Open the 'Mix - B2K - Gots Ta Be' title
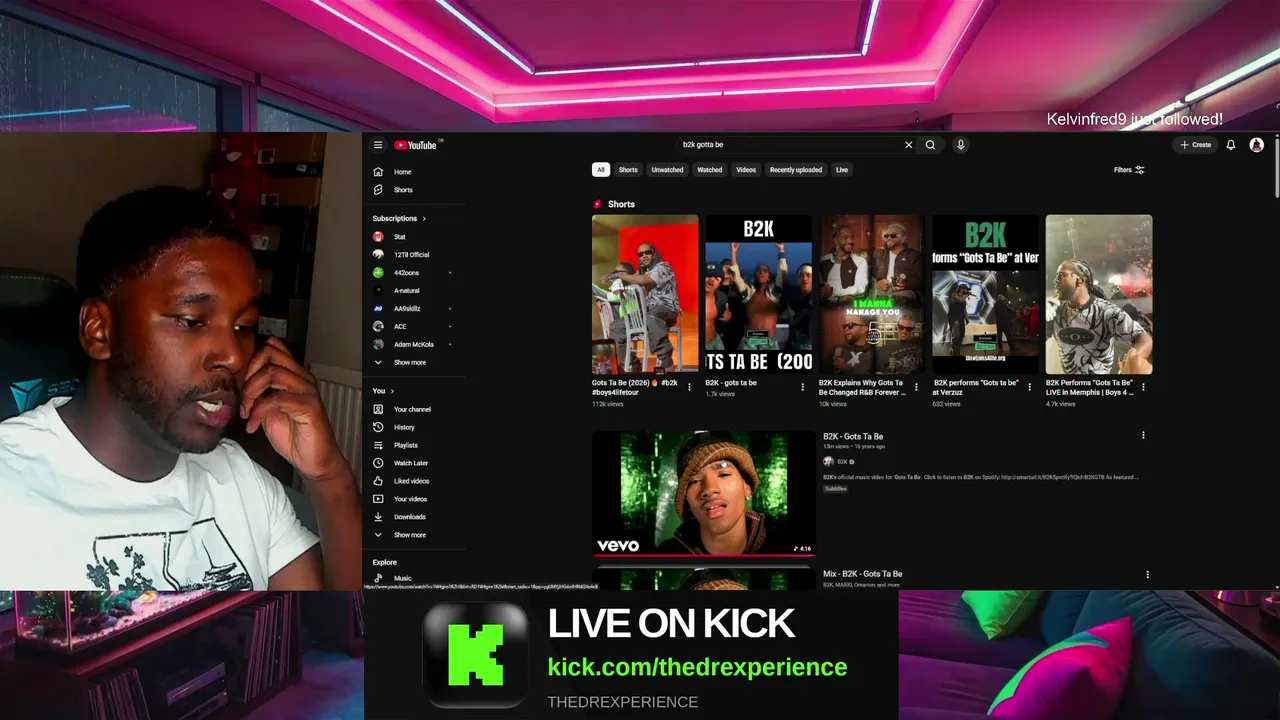This screenshot has height=720, width=1280. coord(863,574)
